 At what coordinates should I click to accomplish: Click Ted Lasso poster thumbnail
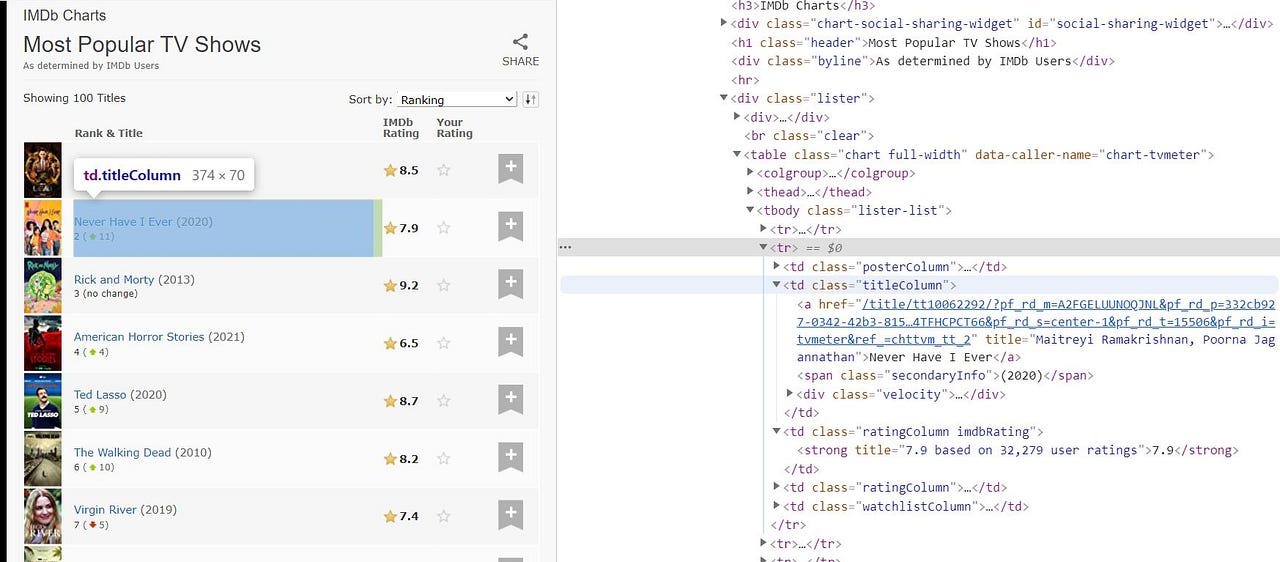coord(43,401)
